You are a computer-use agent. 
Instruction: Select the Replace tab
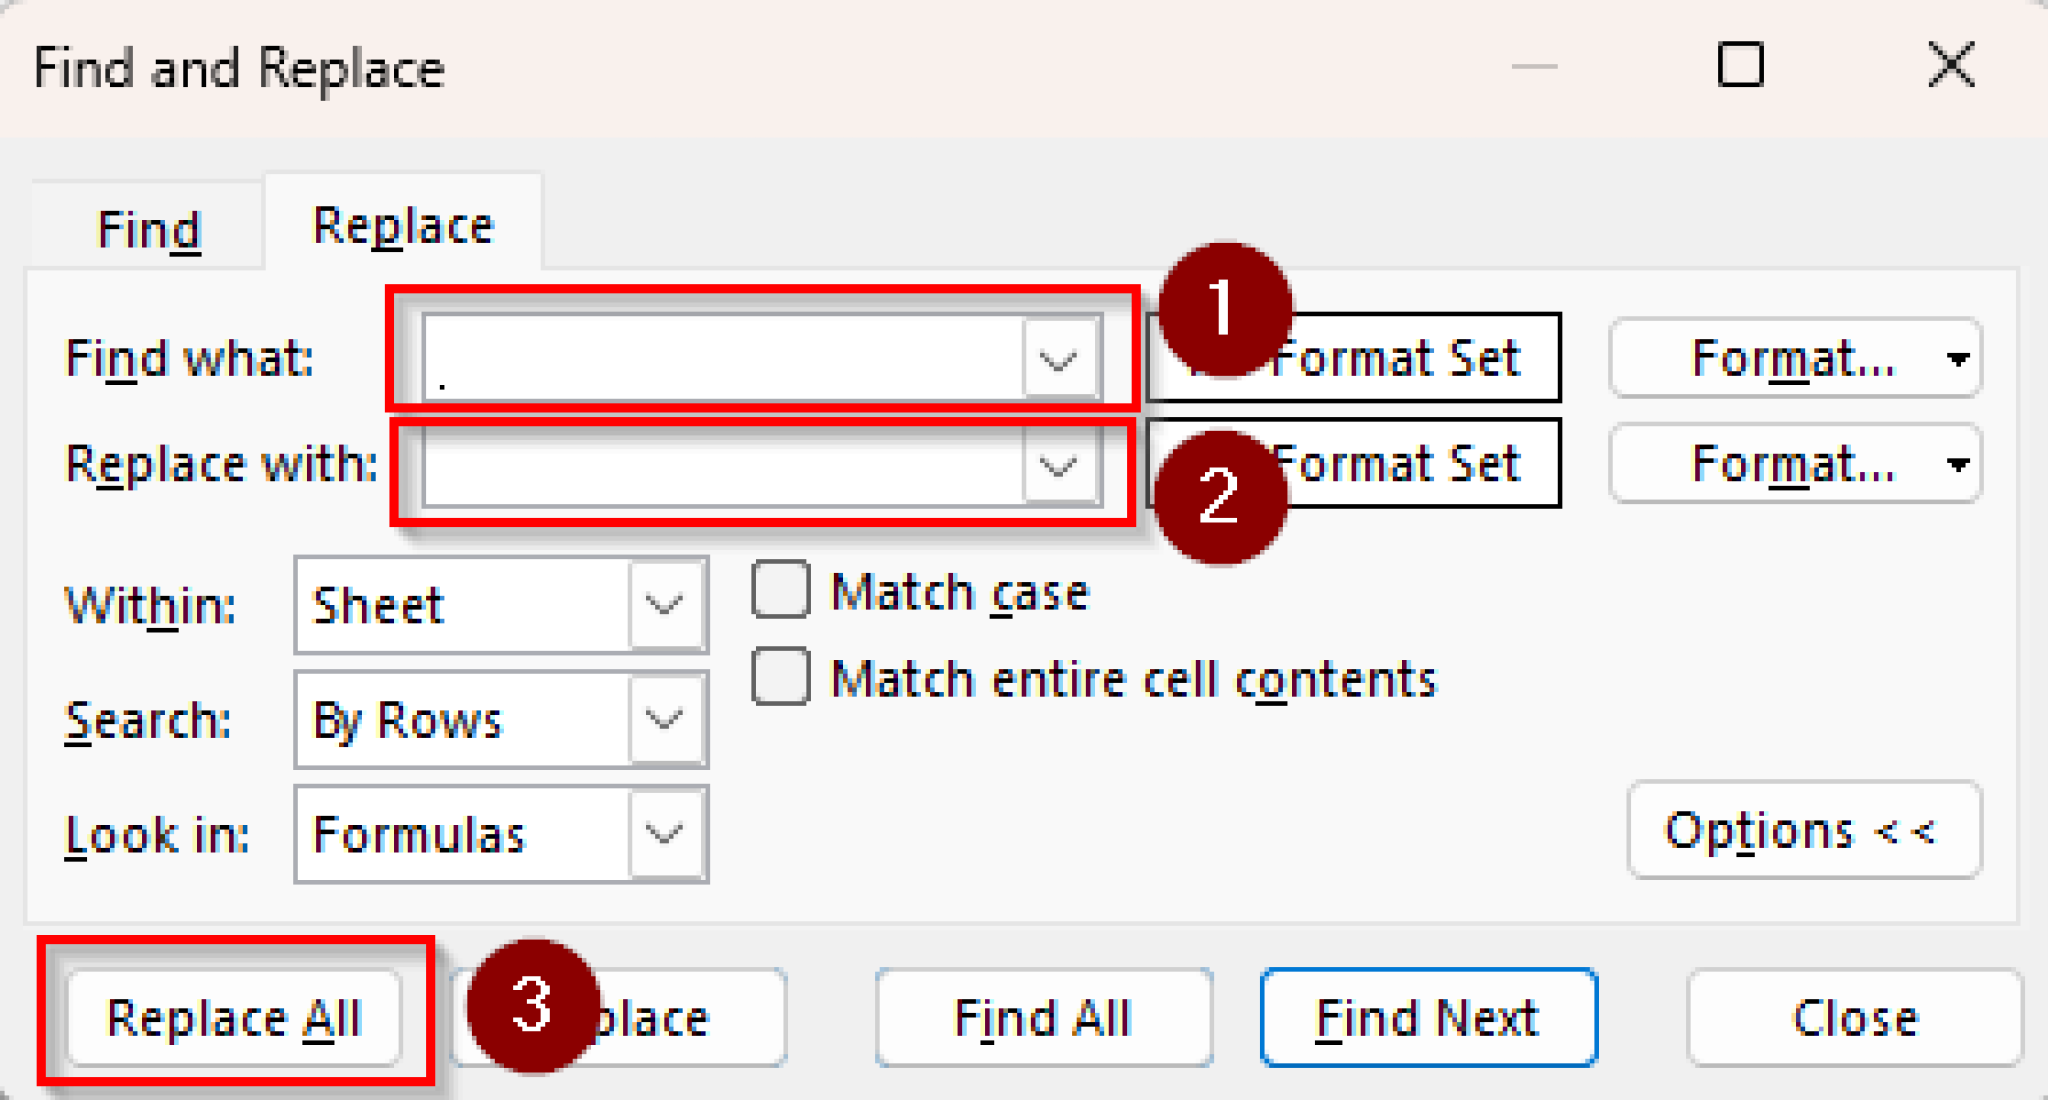click(x=403, y=225)
